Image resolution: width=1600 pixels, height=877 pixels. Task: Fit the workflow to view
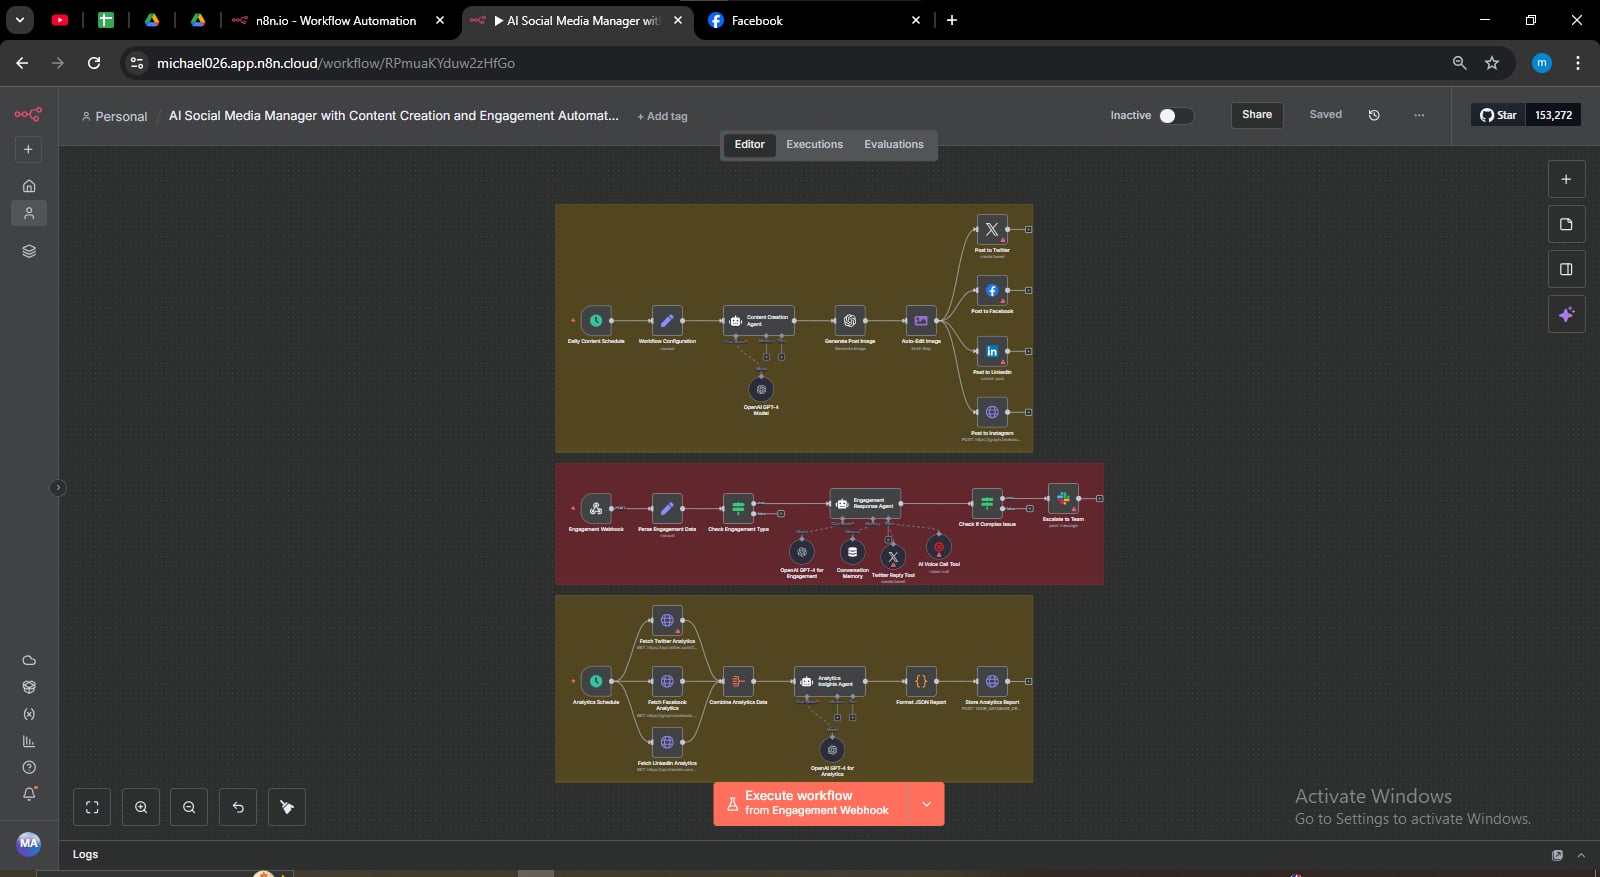click(x=92, y=807)
